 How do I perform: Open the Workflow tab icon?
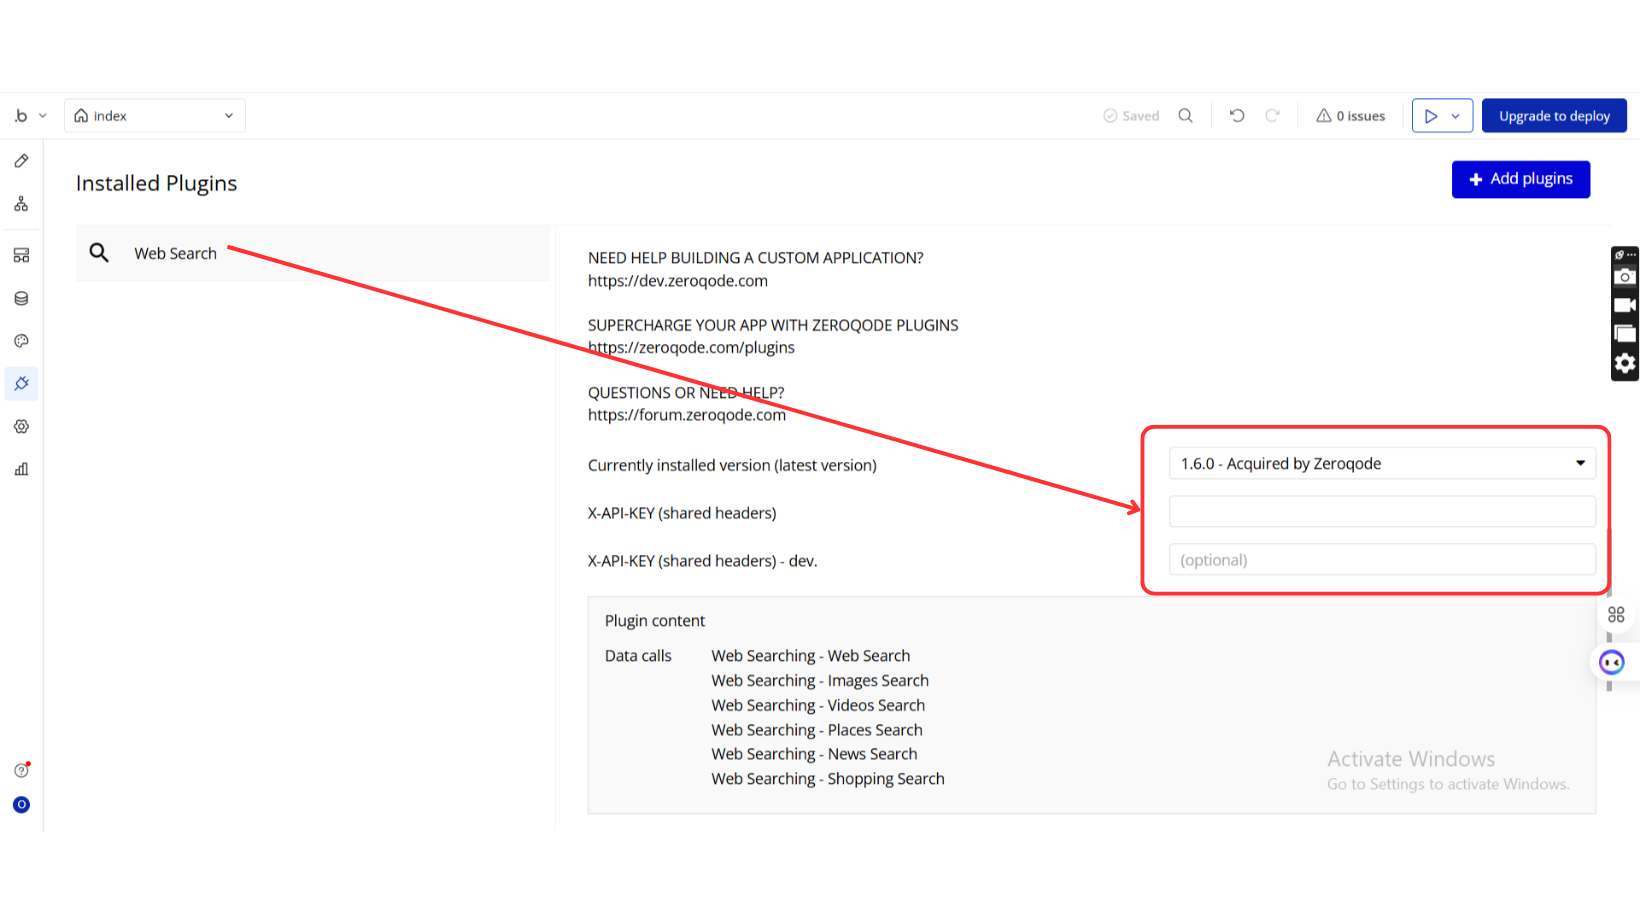click(x=21, y=204)
